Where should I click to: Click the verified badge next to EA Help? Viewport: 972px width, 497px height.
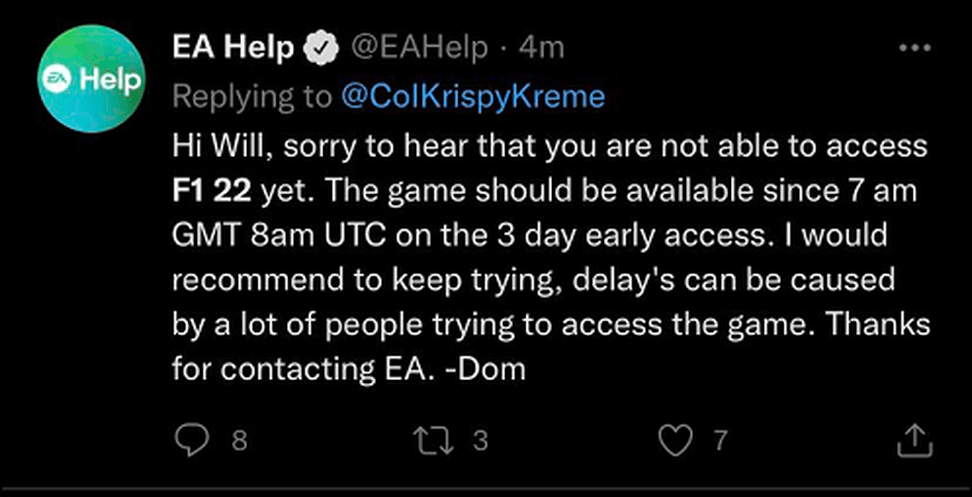click(x=320, y=49)
